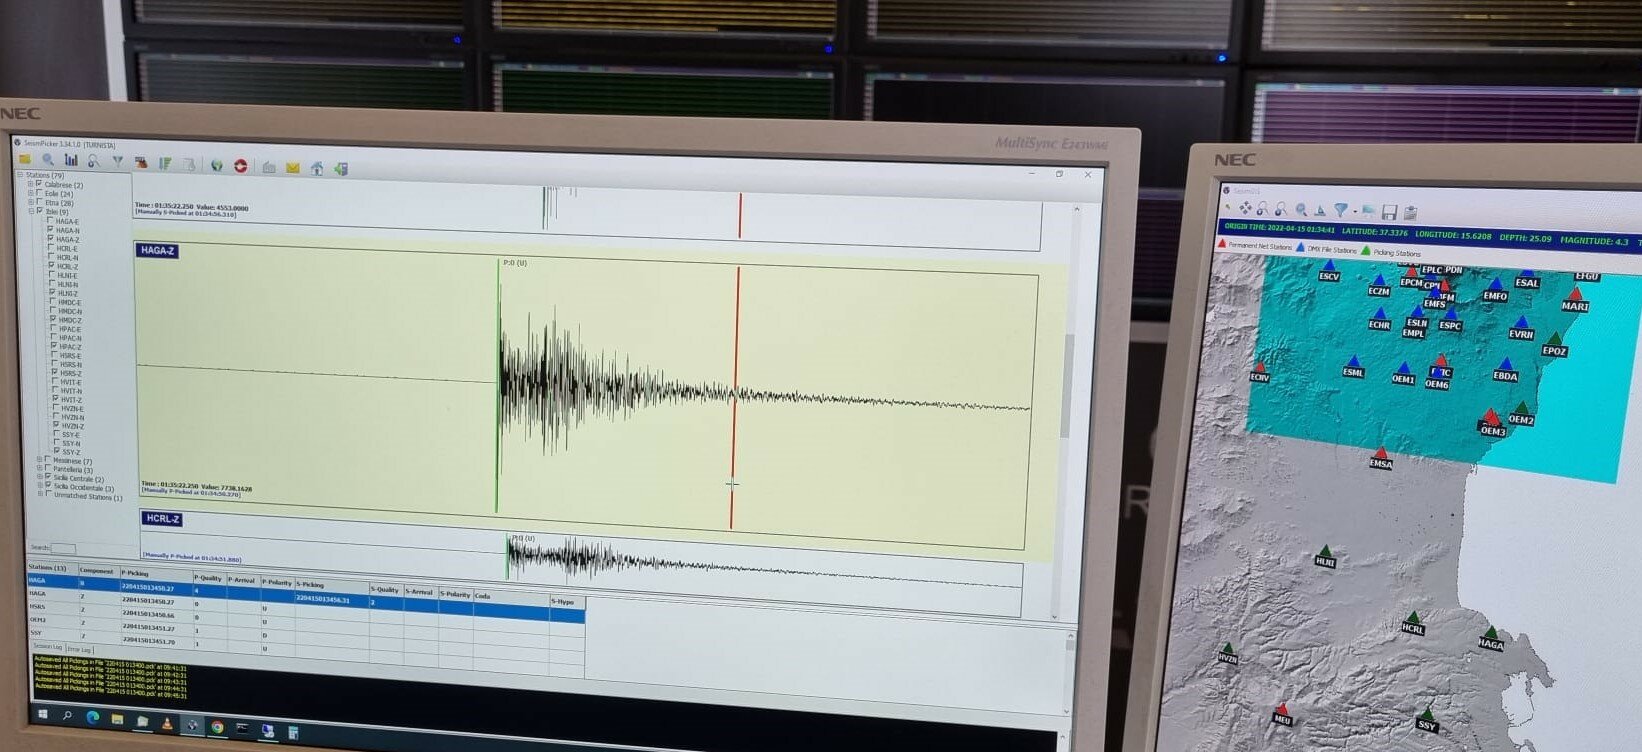This screenshot has height=752, width=1642.
Task: Click the HCRL-Z trace label
Action: click(x=162, y=519)
